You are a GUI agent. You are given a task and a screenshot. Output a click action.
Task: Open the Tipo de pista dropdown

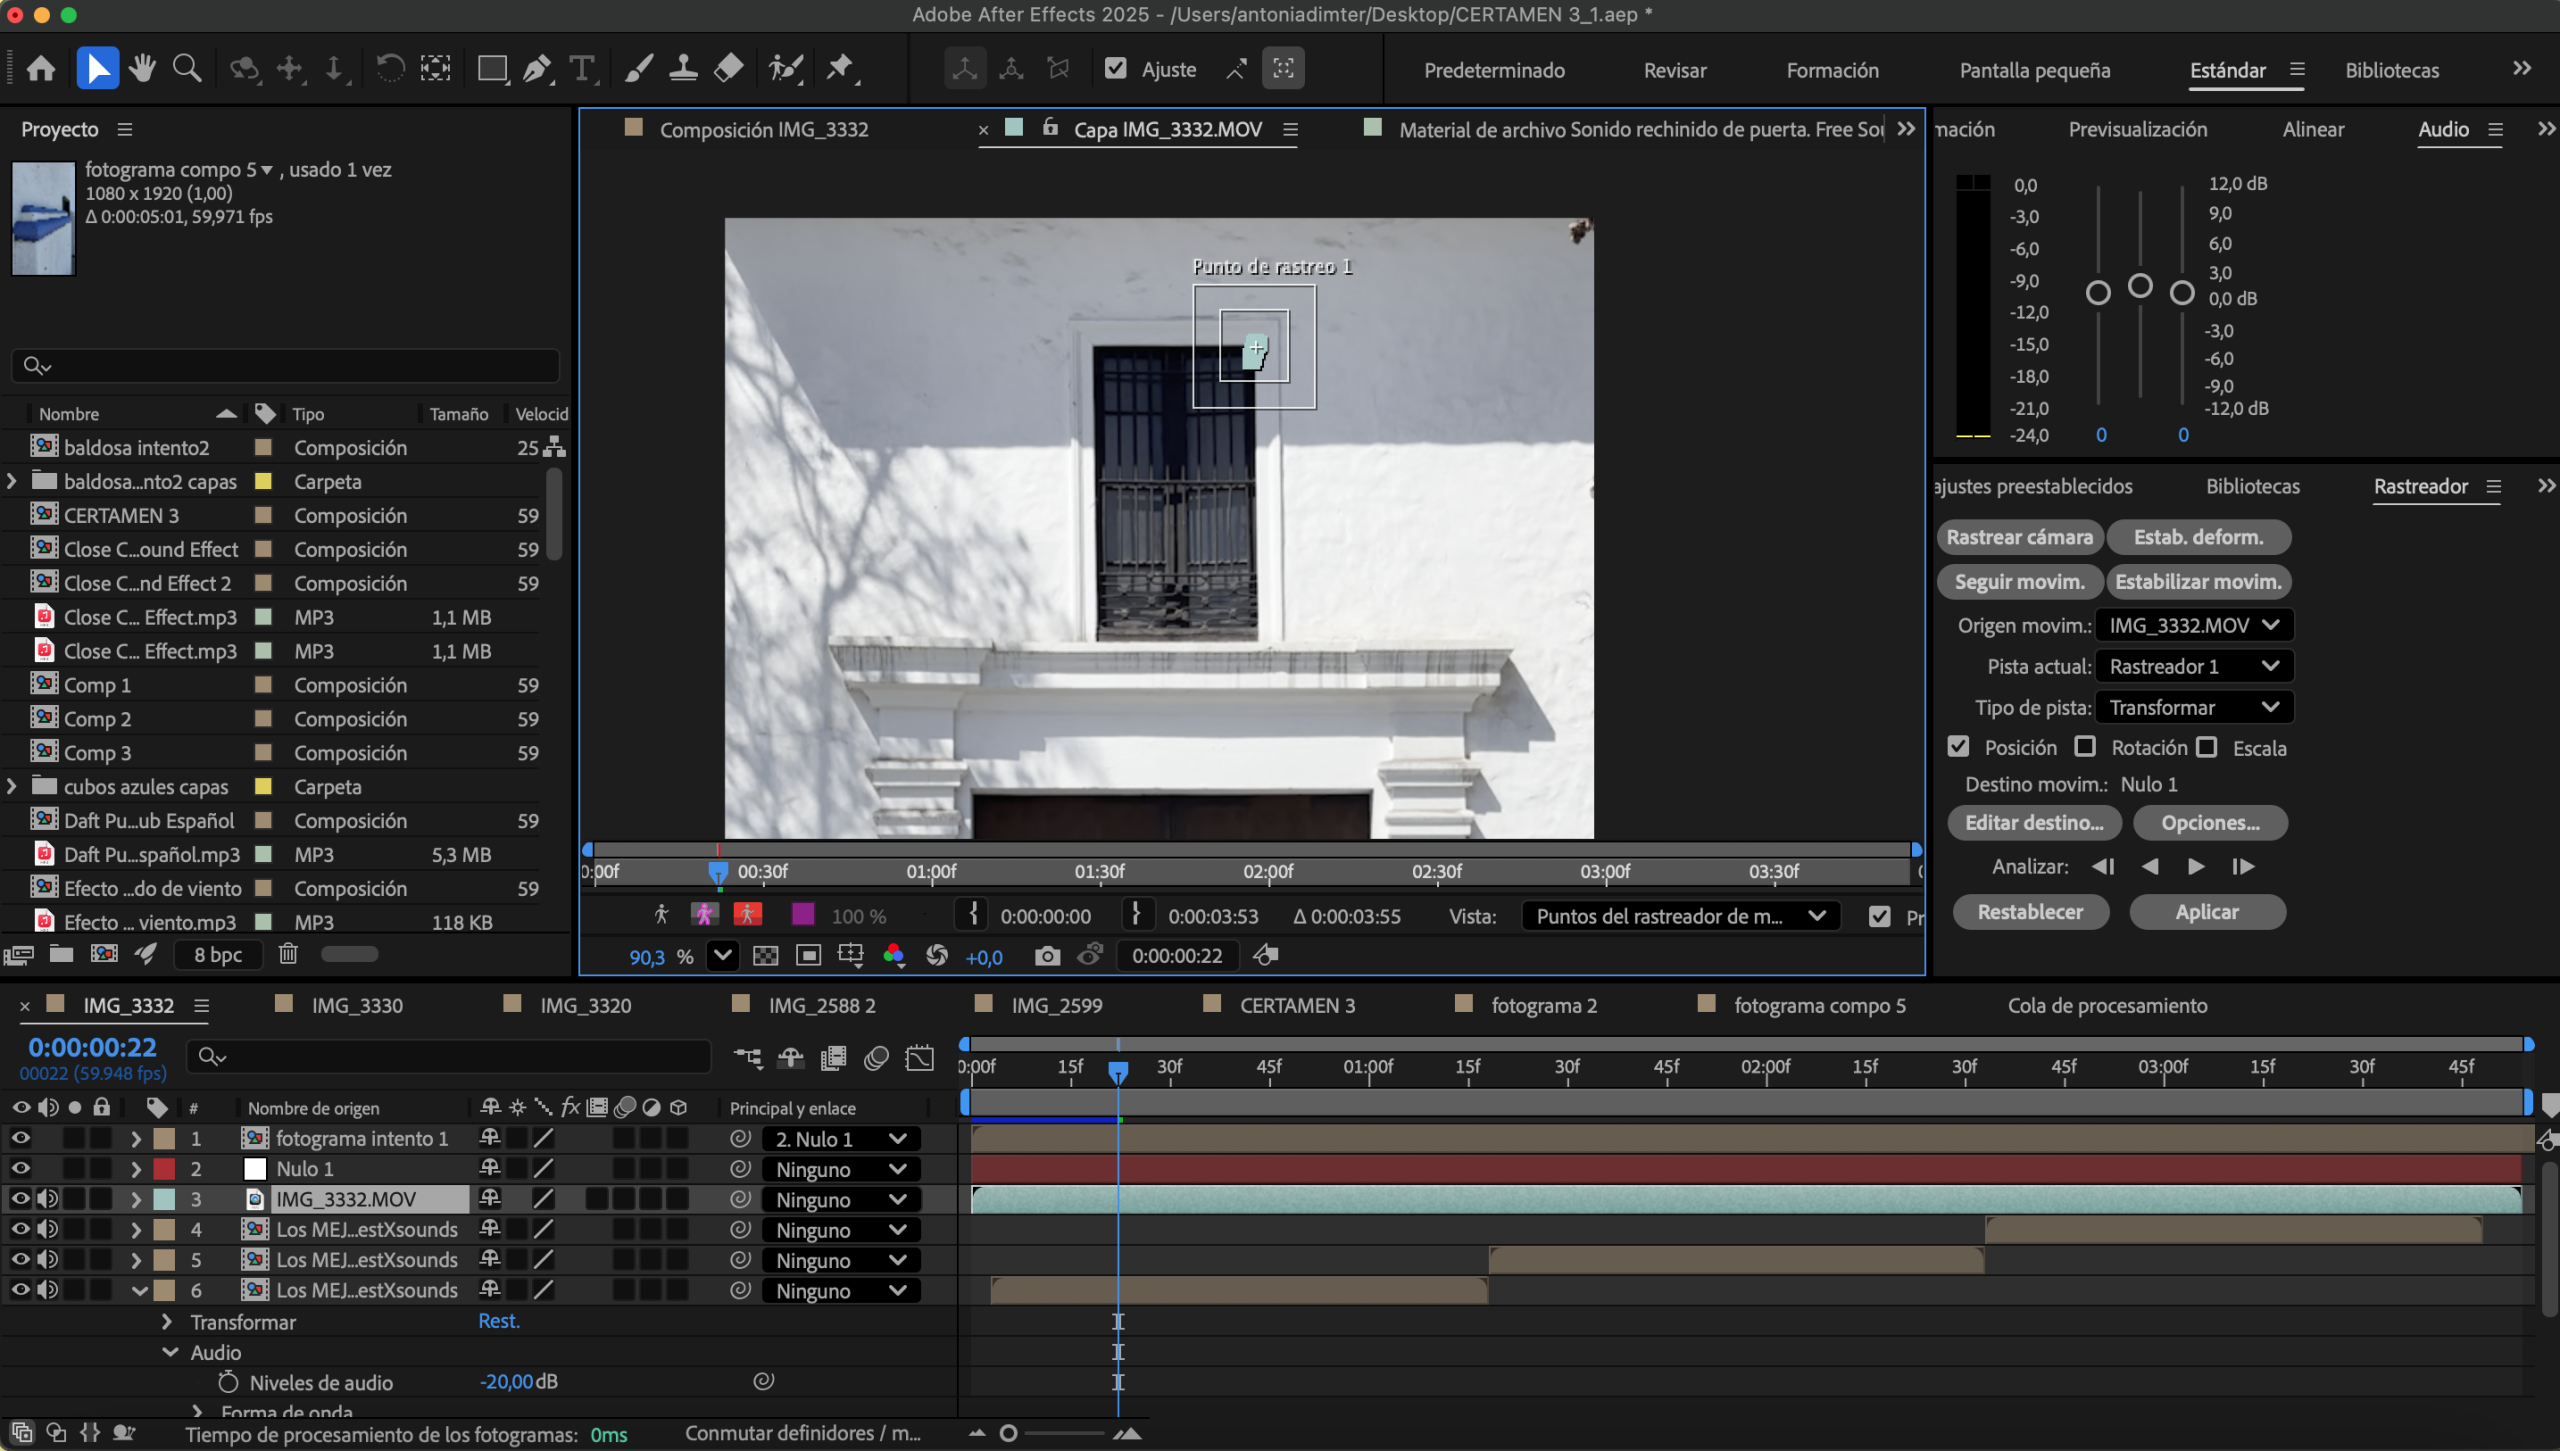pos(2194,707)
